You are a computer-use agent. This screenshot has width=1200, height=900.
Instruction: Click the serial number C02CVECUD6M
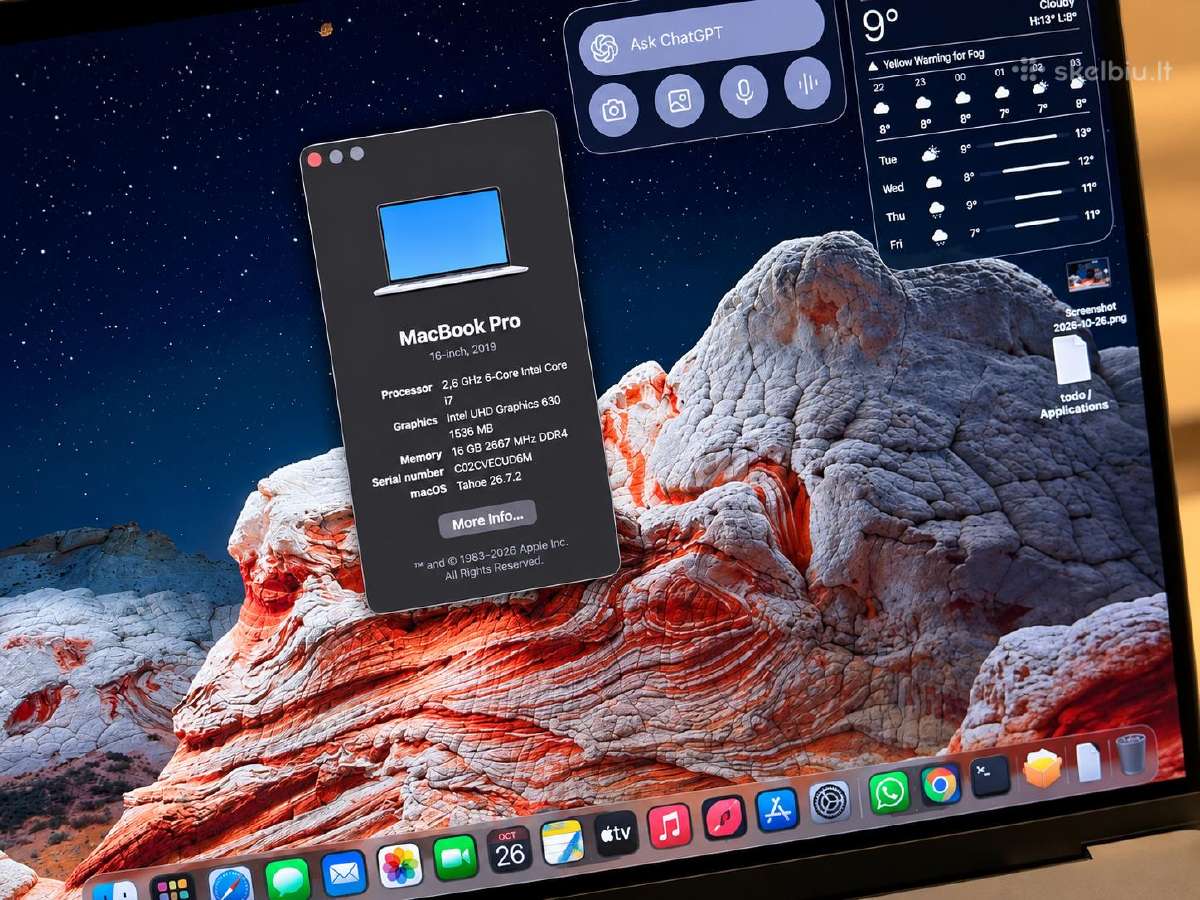point(493,461)
